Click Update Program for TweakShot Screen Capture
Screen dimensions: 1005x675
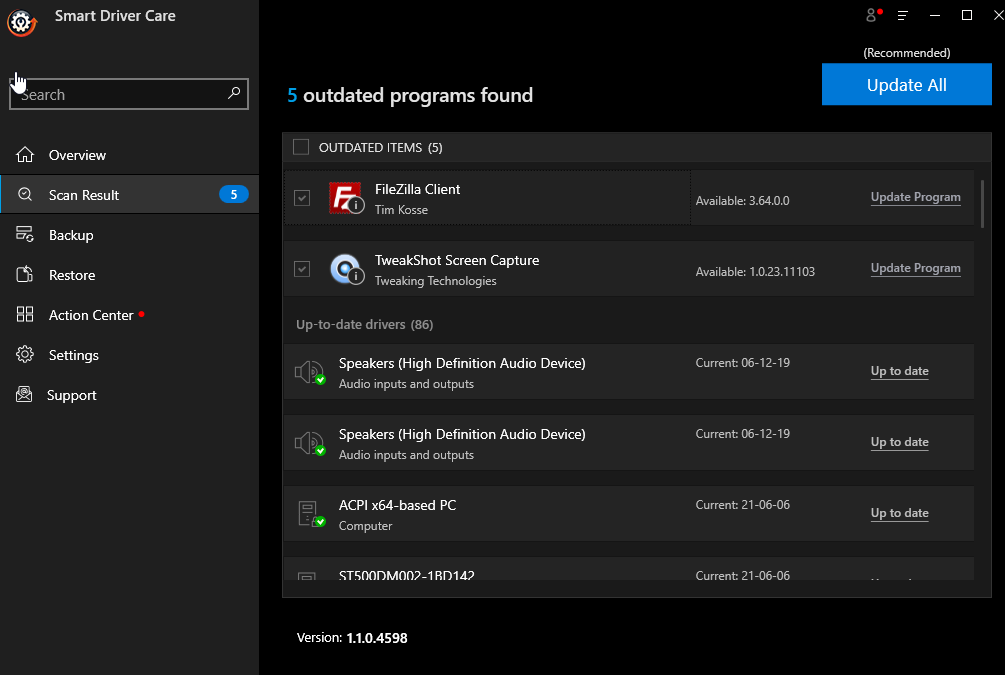pos(915,268)
